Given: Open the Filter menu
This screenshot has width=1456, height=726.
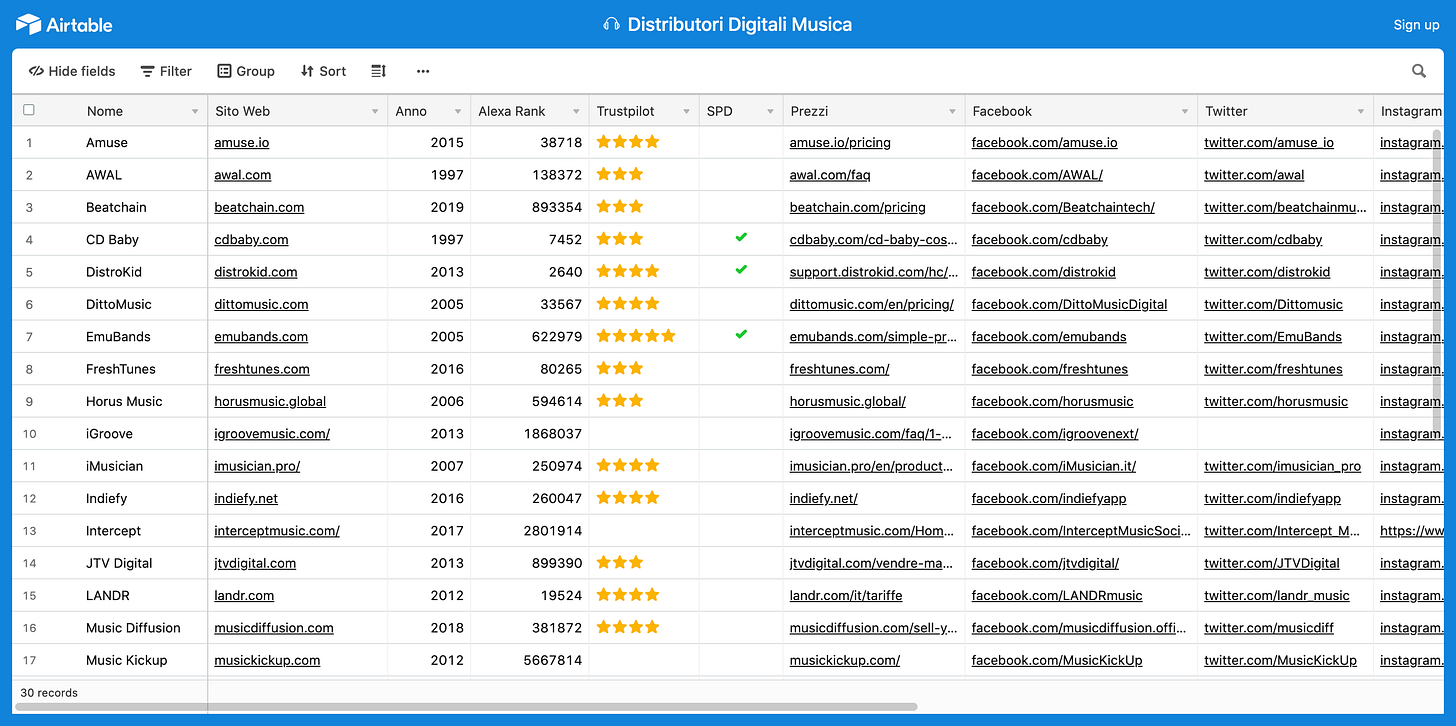Looking at the screenshot, I should pyautogui.click(x=166, y=71).
